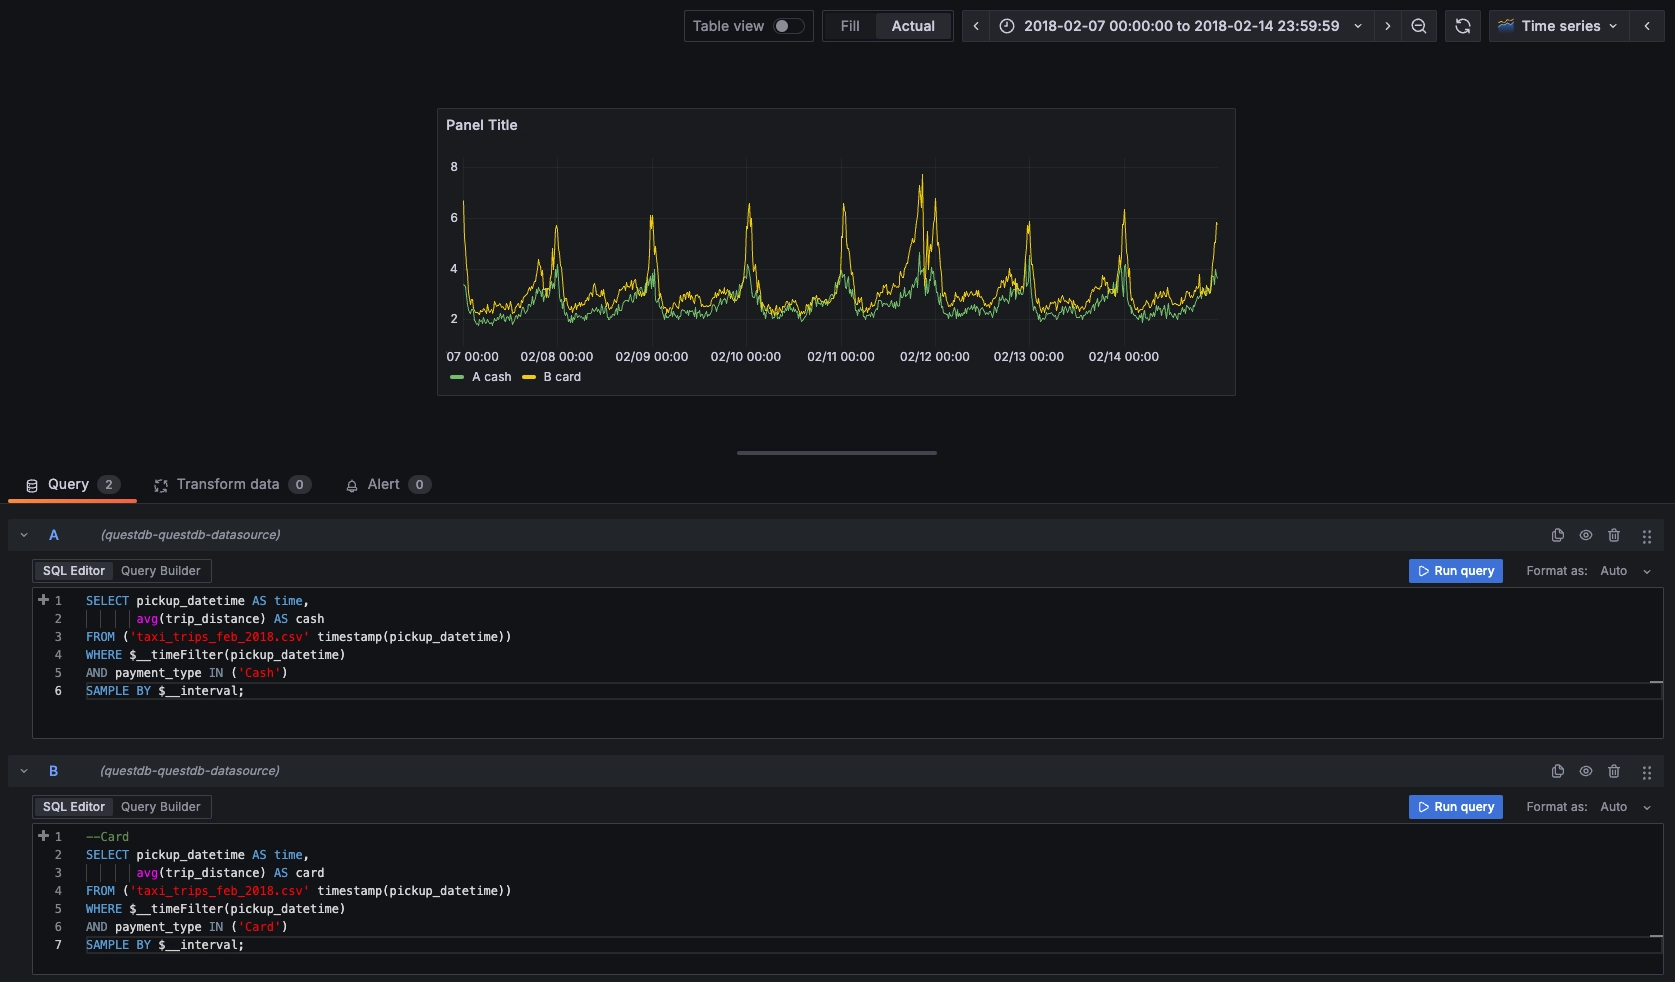
Task: Click the Query tab count badge
Action: tap(109, 484)
